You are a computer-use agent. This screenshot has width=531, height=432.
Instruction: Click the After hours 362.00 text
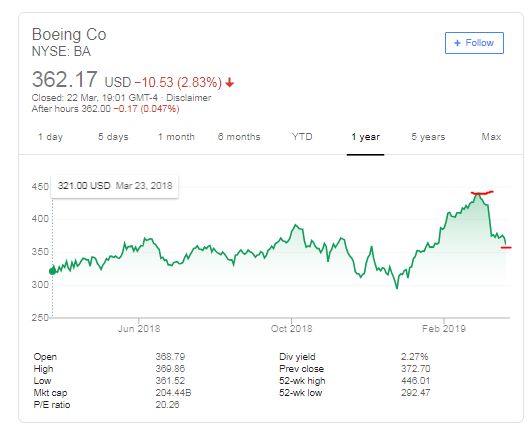click(x=71, y=109)
